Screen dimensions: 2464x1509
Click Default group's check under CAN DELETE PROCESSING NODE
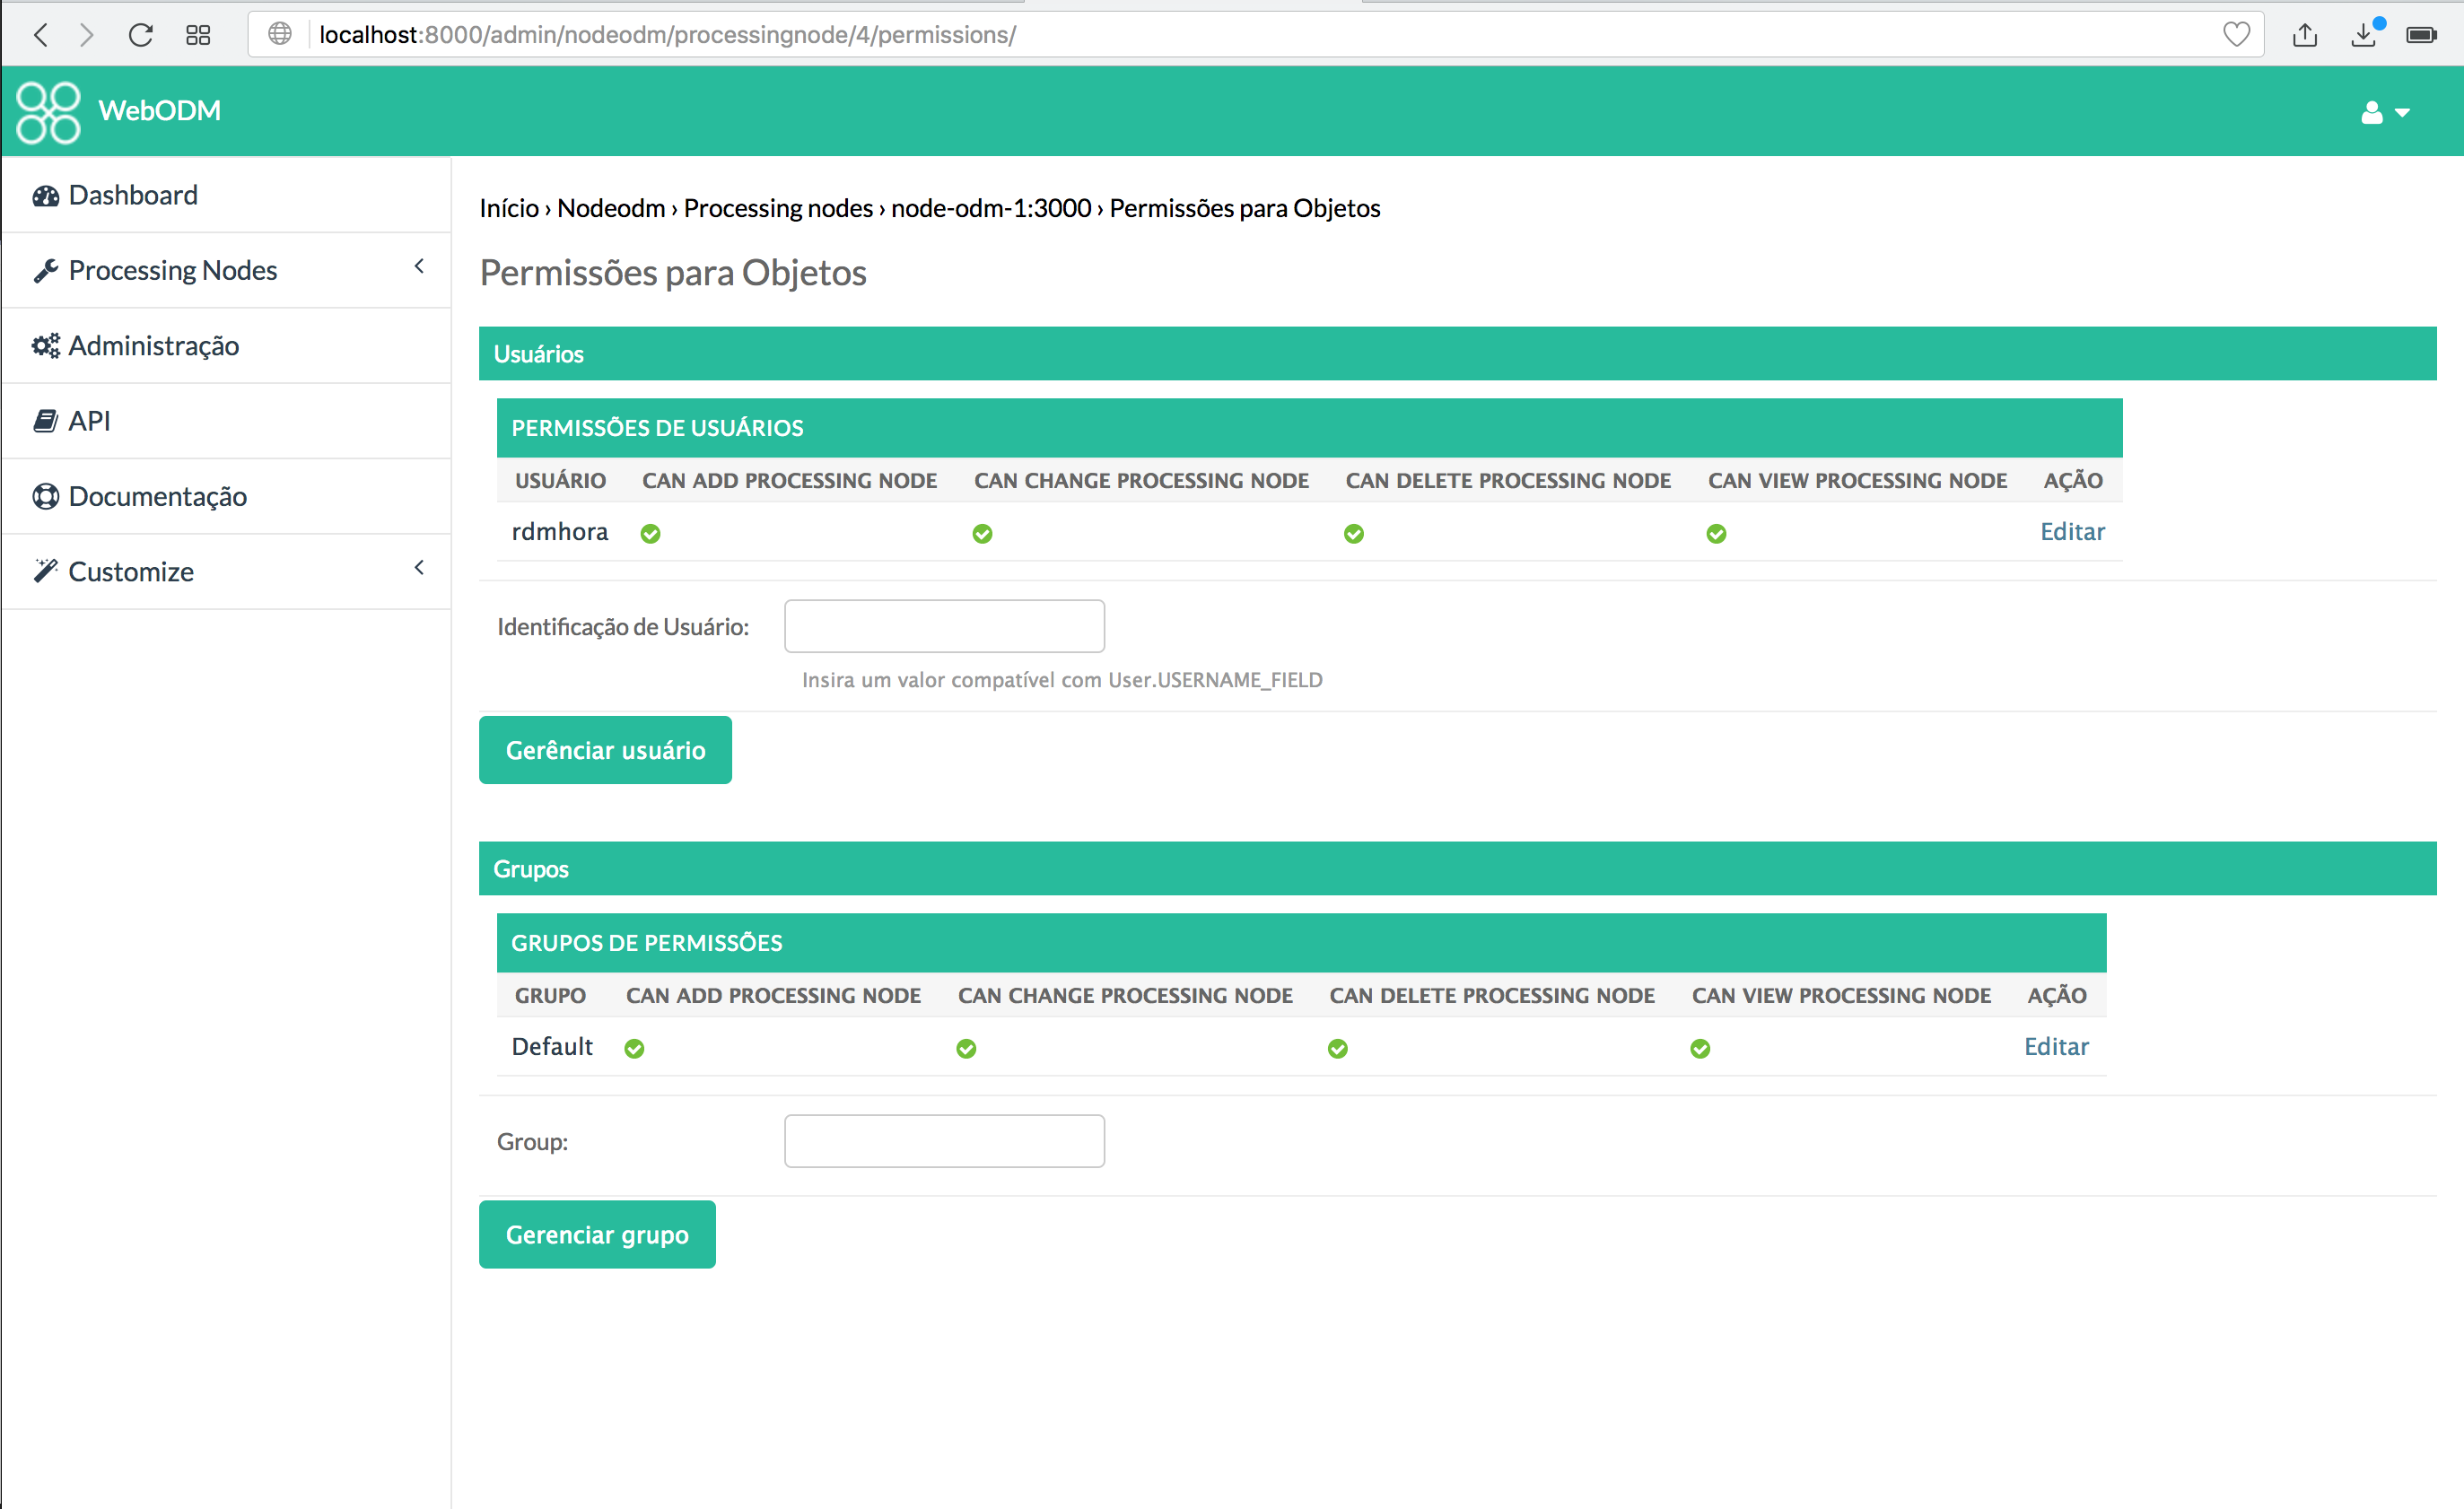pos(1337,1048)
